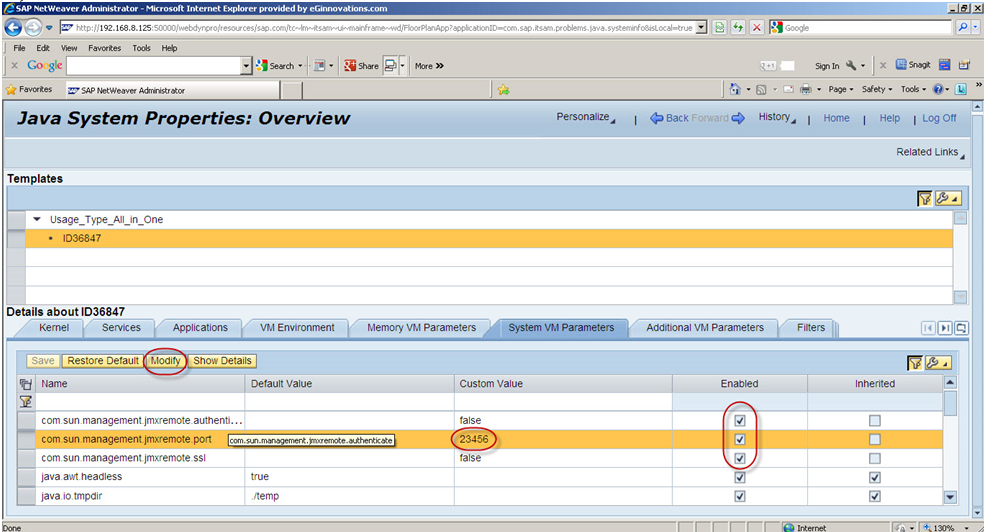This screenshot has width=984, height=532.
Task: Toggle Enabled checkbox for java.awt.headless row
Action: point(740,477)
